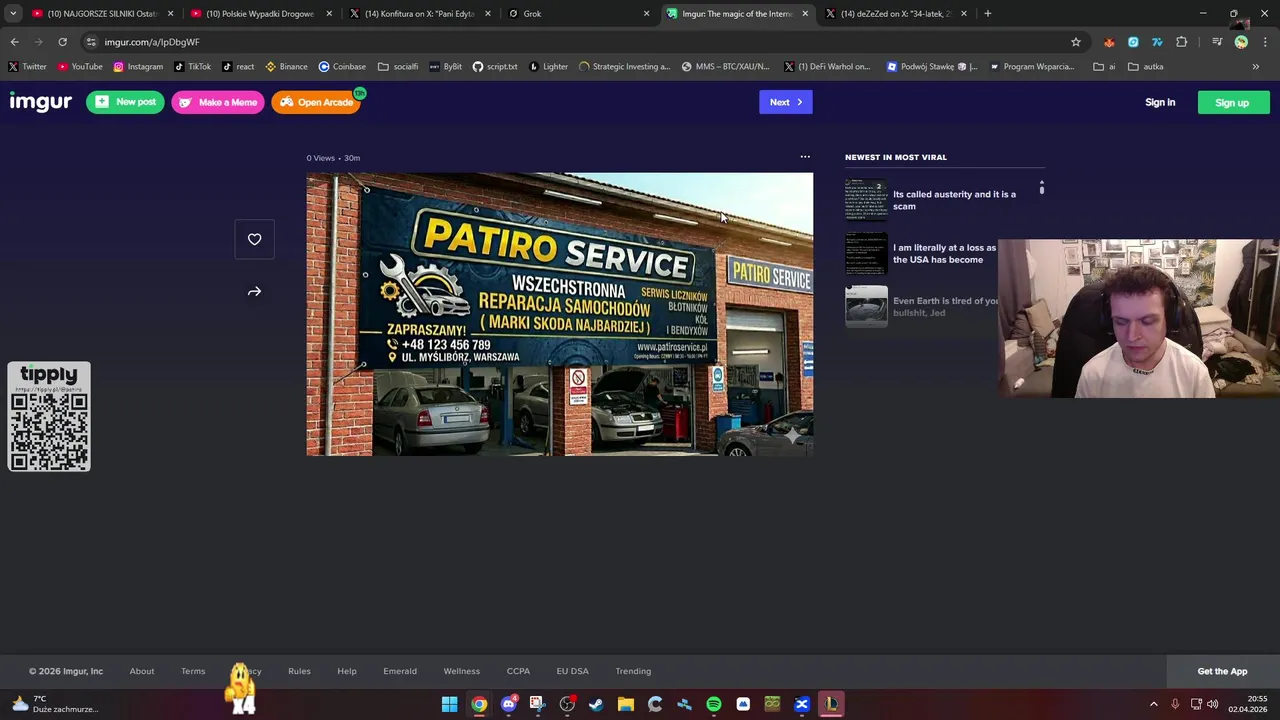This screenshot has width=1280, height=720.
Task: Open the weather widget showing 7°C
Action: [x=55, y=704]
